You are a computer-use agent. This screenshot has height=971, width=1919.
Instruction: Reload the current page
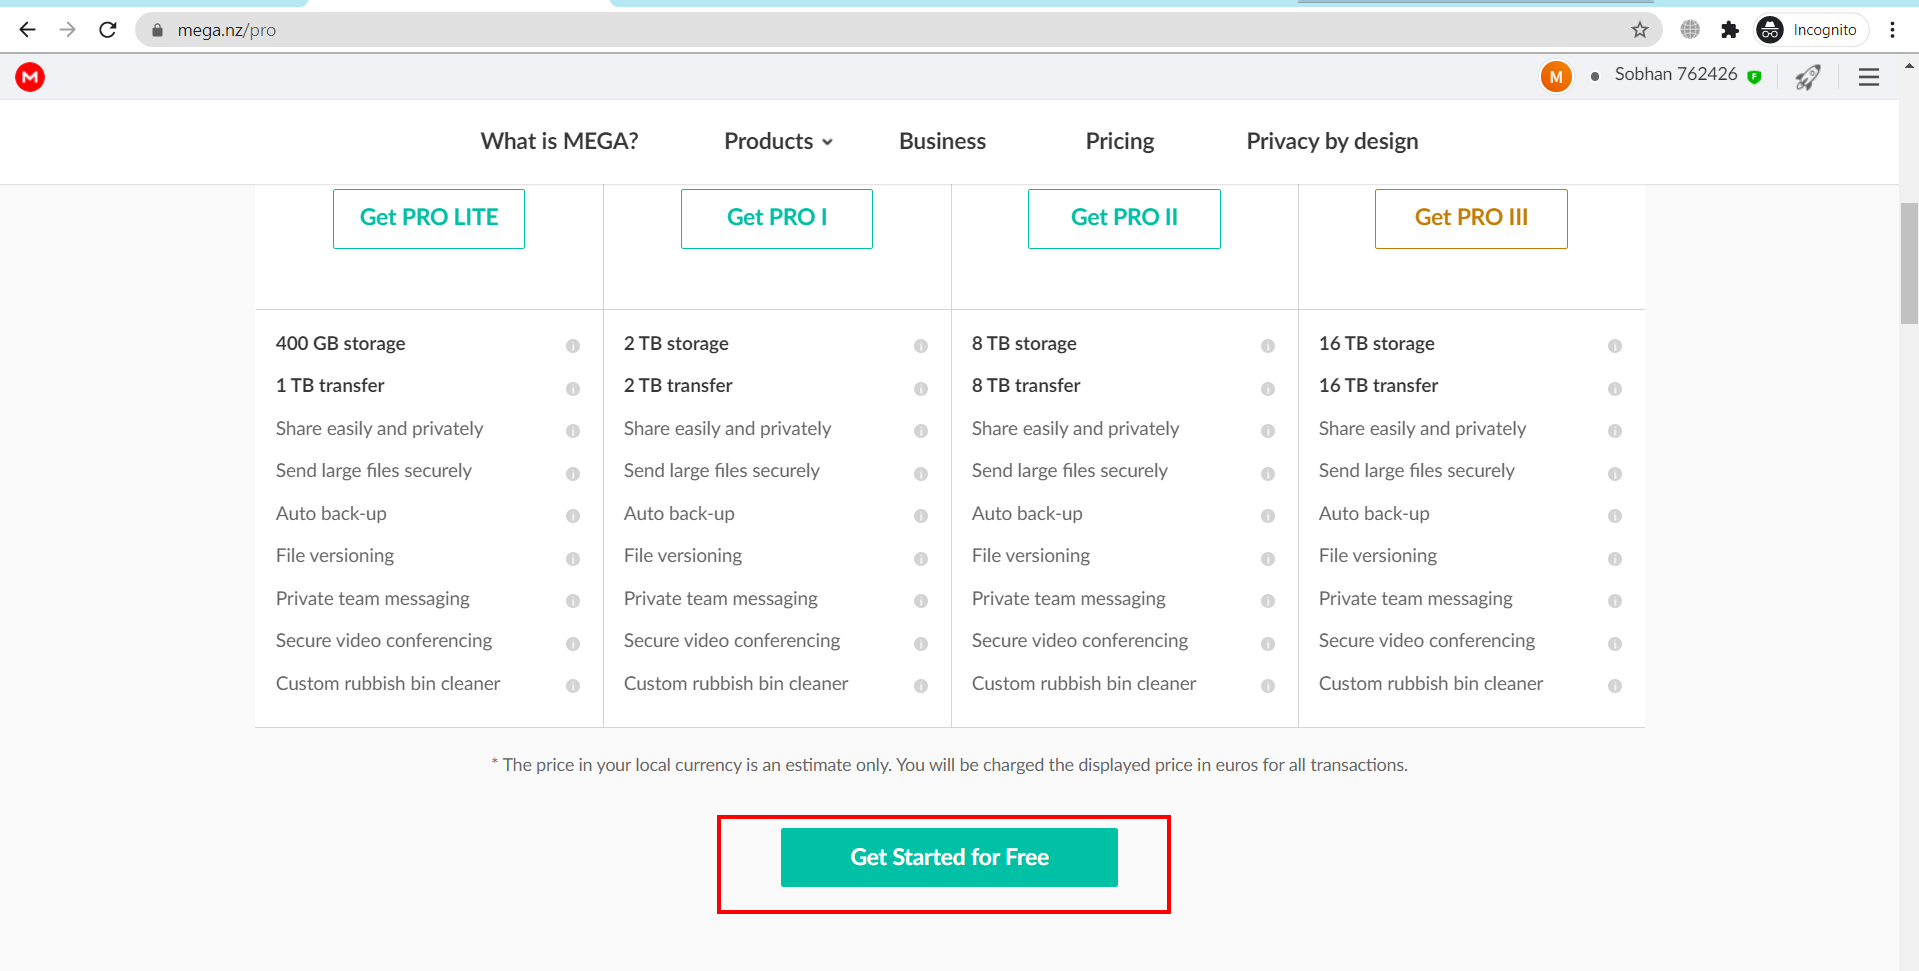tap(108, 30)
